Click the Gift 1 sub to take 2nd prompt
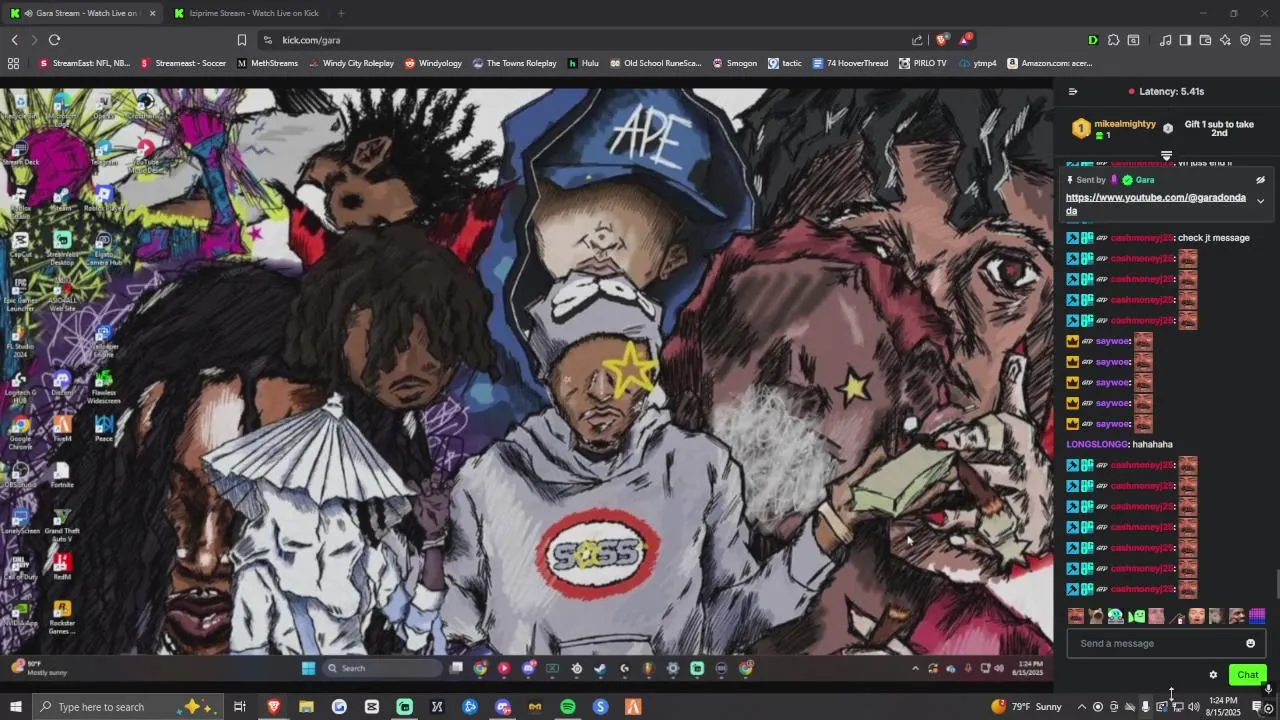Screen dimensions: 1280x720 pos(1219,129)
